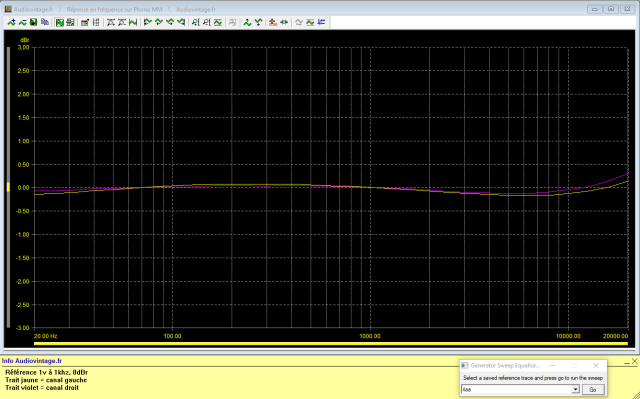
Task: Click the yellow marker on vertical axis slider
Action: (x=8, y=188)
